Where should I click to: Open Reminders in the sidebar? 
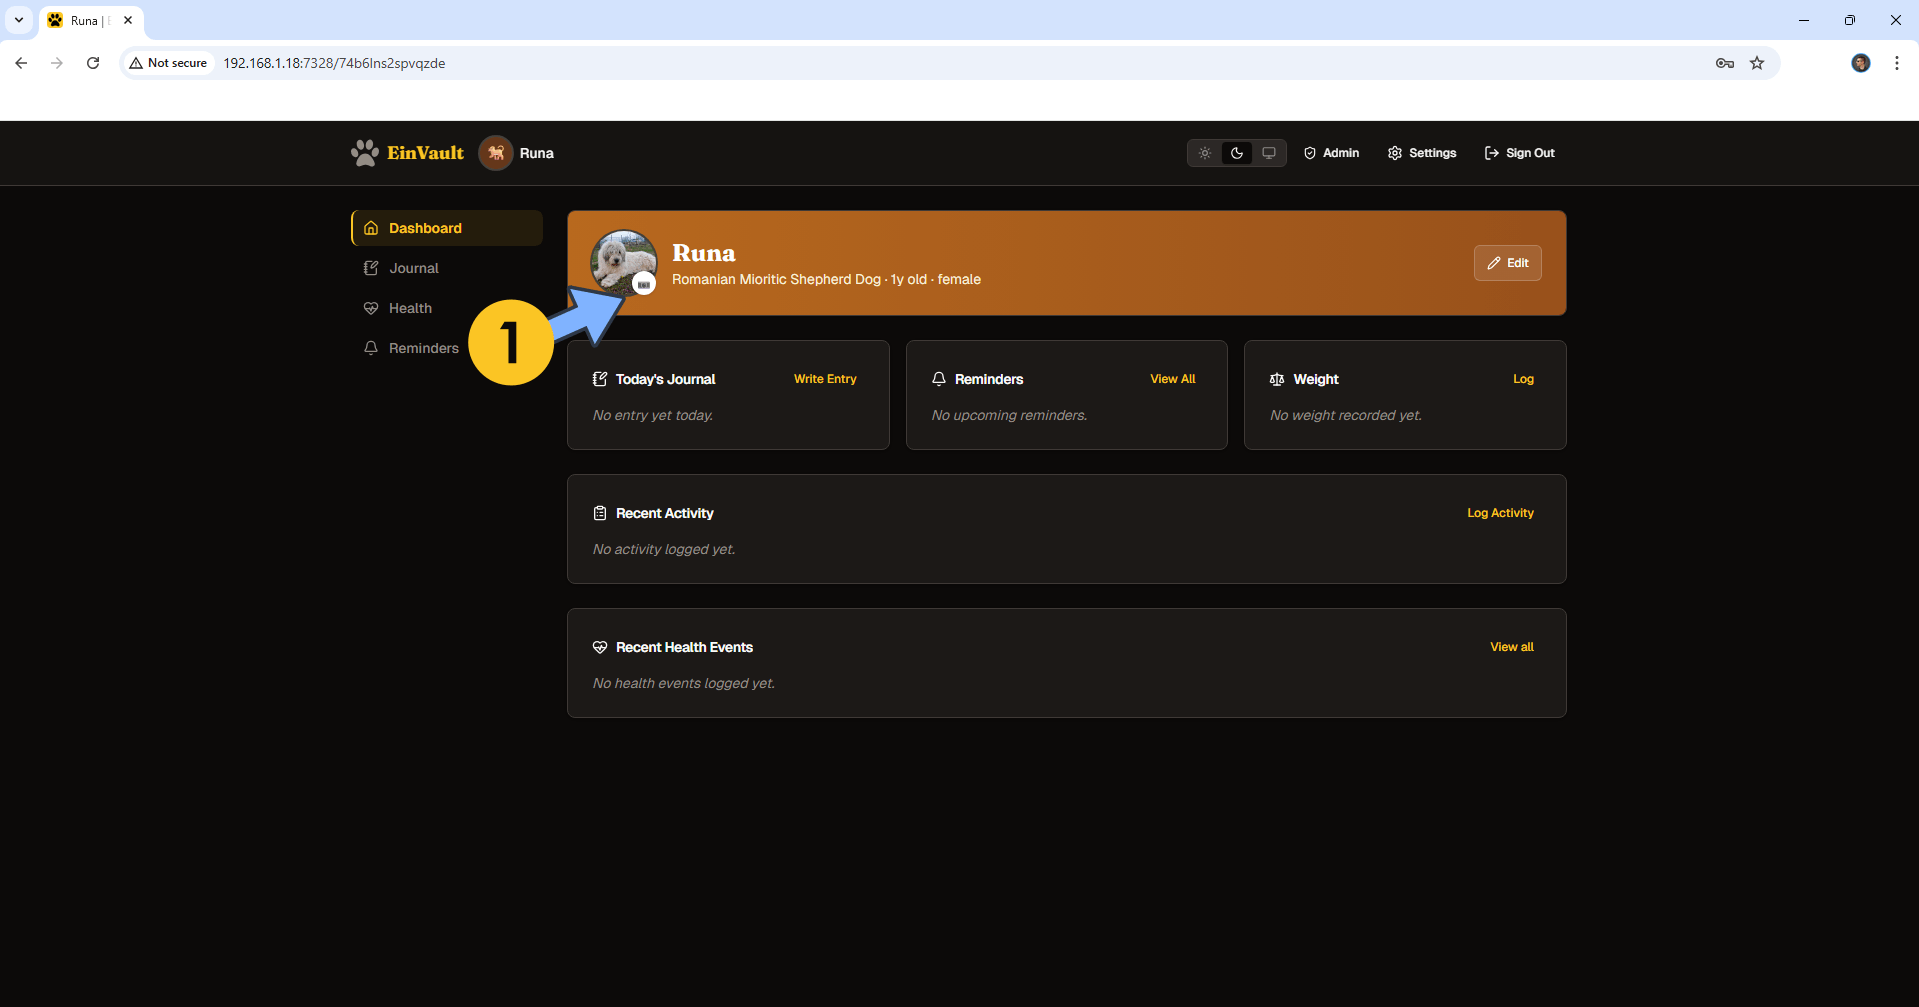tap(423, 348)
